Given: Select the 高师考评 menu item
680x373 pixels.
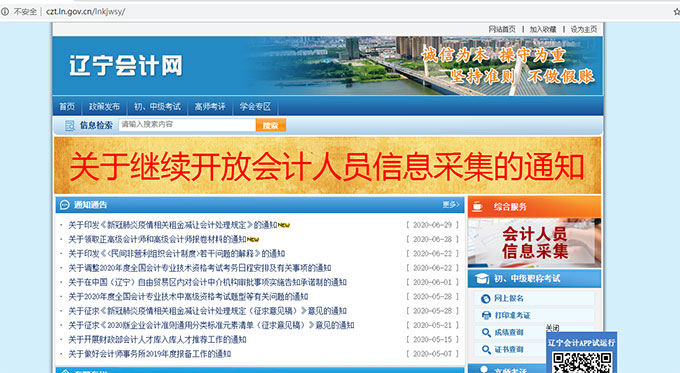Looking at the screenshot, I should pos(210,106).
